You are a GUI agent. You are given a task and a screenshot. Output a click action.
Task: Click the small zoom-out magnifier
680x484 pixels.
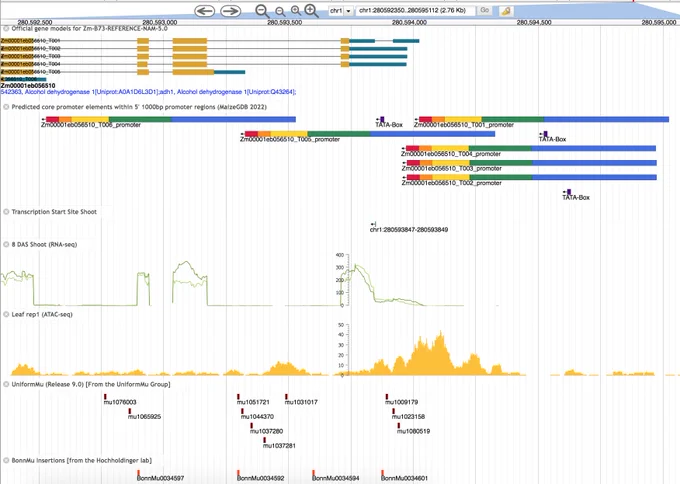click(x=281, y=12)
